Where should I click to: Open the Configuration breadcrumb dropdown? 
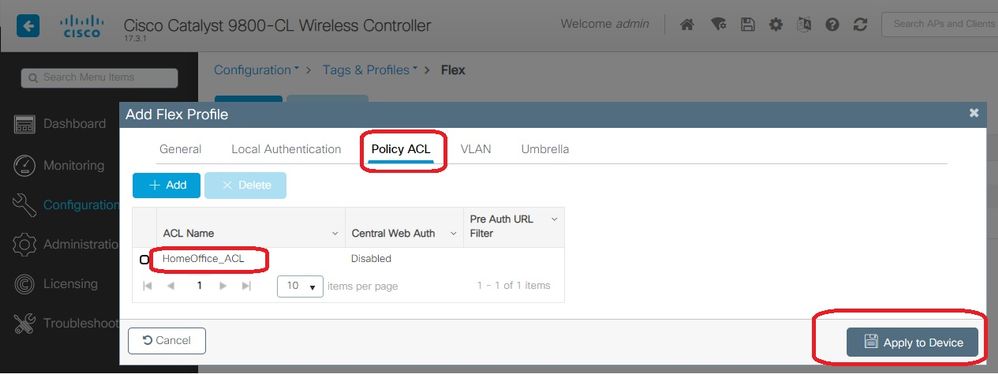pyautogui.click(x=257, y=70)
